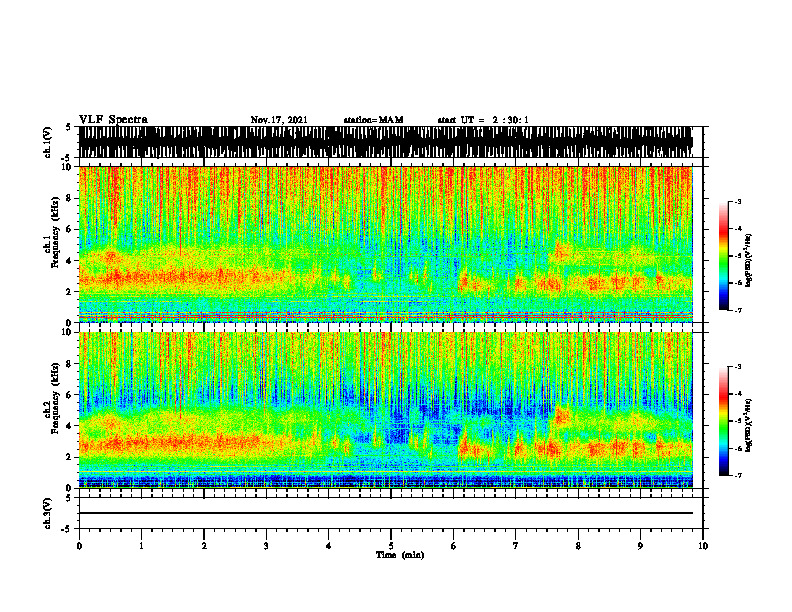Select the "Nov.17, 2021" date label
This screenshot has width=792, height=612.
[279, 120]
